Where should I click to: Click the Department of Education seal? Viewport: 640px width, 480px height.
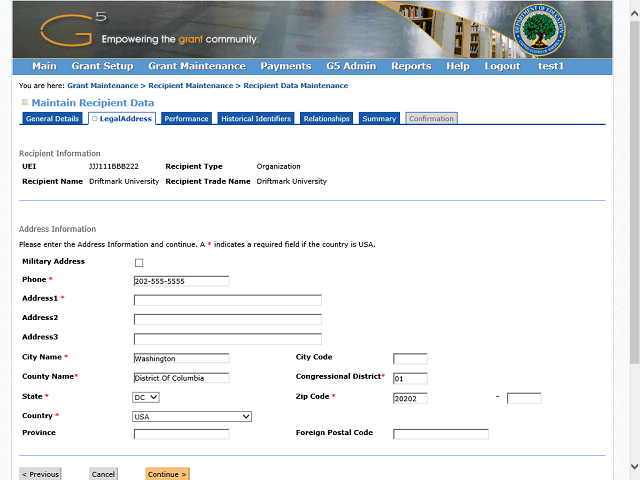pyautogui.click(x=539, y=30)
